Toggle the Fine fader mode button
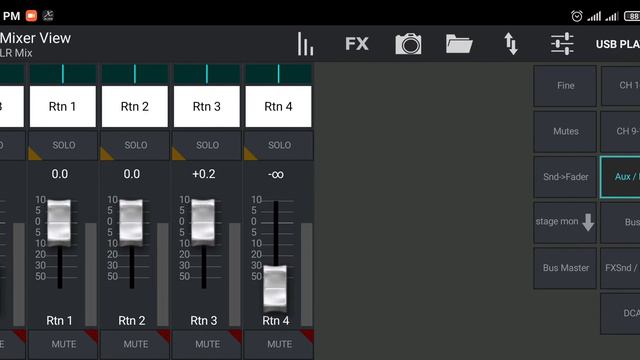Screen dimensions: 640x360 (565, 86)
